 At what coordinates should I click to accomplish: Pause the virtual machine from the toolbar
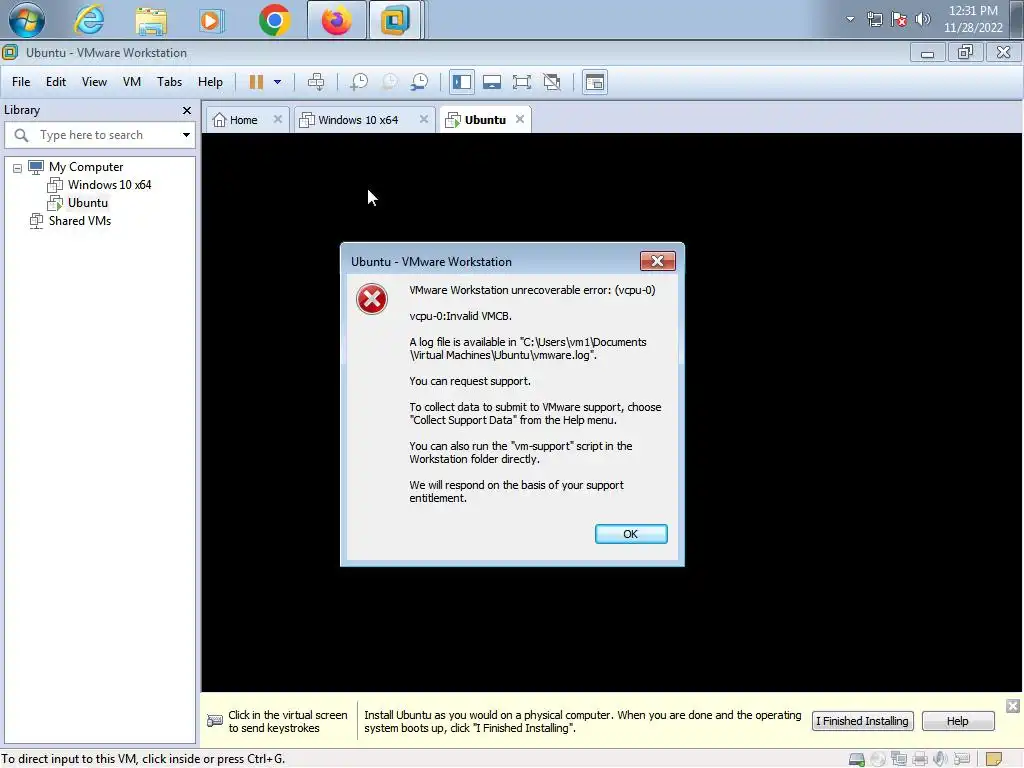(256, 82)
